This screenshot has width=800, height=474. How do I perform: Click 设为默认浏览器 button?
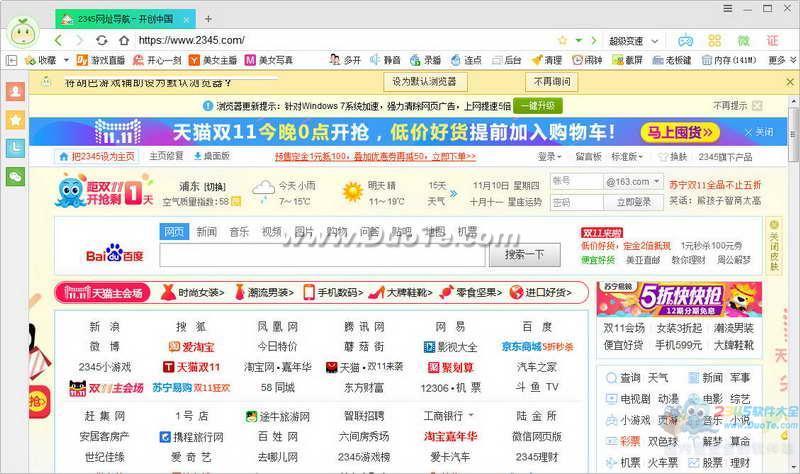(x=424, y=82)
